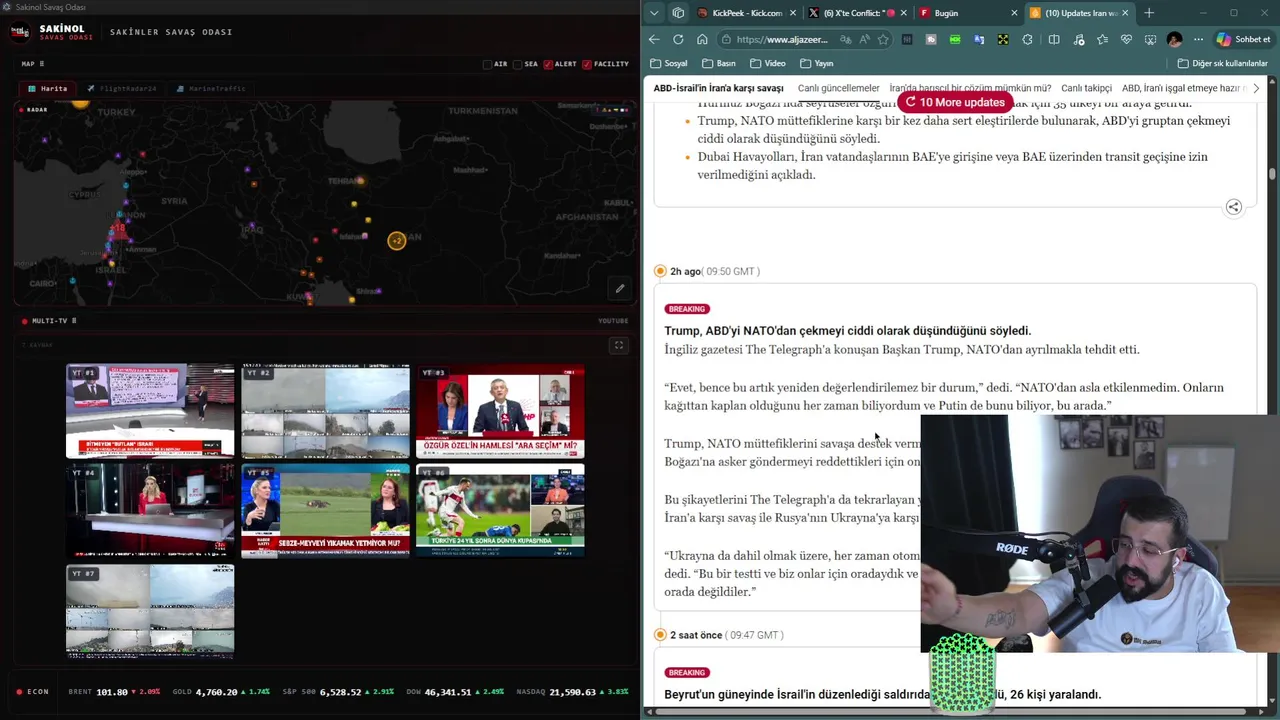Load 10 More updates button
This screenshot has width=1280, height=720.
[x=955, y=102]
